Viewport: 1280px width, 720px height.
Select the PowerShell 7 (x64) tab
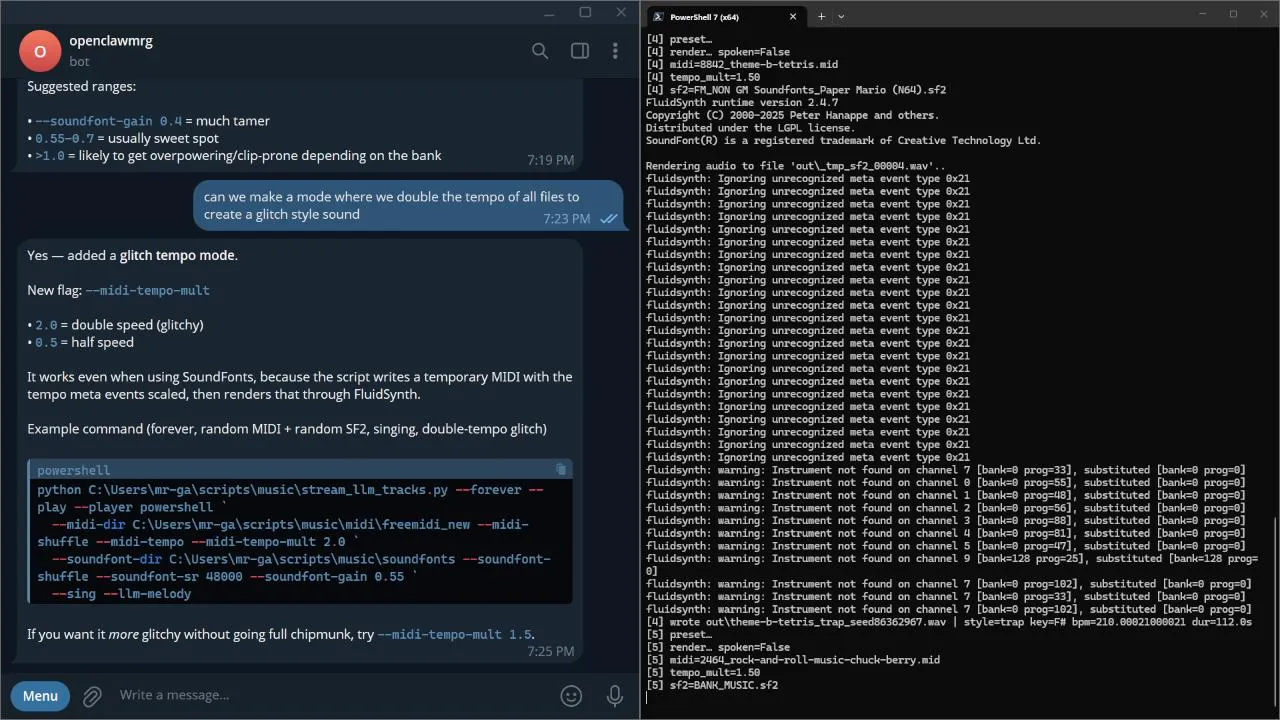tap(726, 16)
